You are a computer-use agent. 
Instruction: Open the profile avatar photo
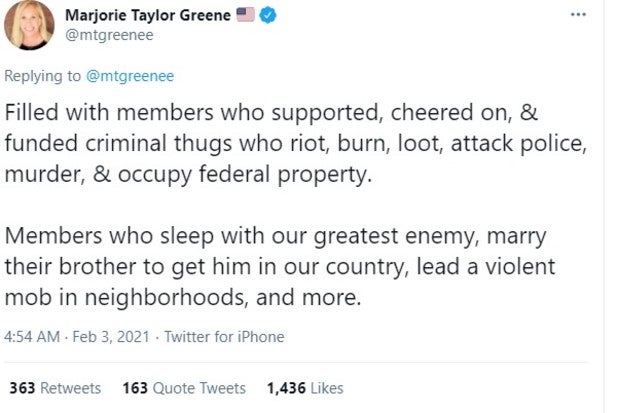coord(29,26)
